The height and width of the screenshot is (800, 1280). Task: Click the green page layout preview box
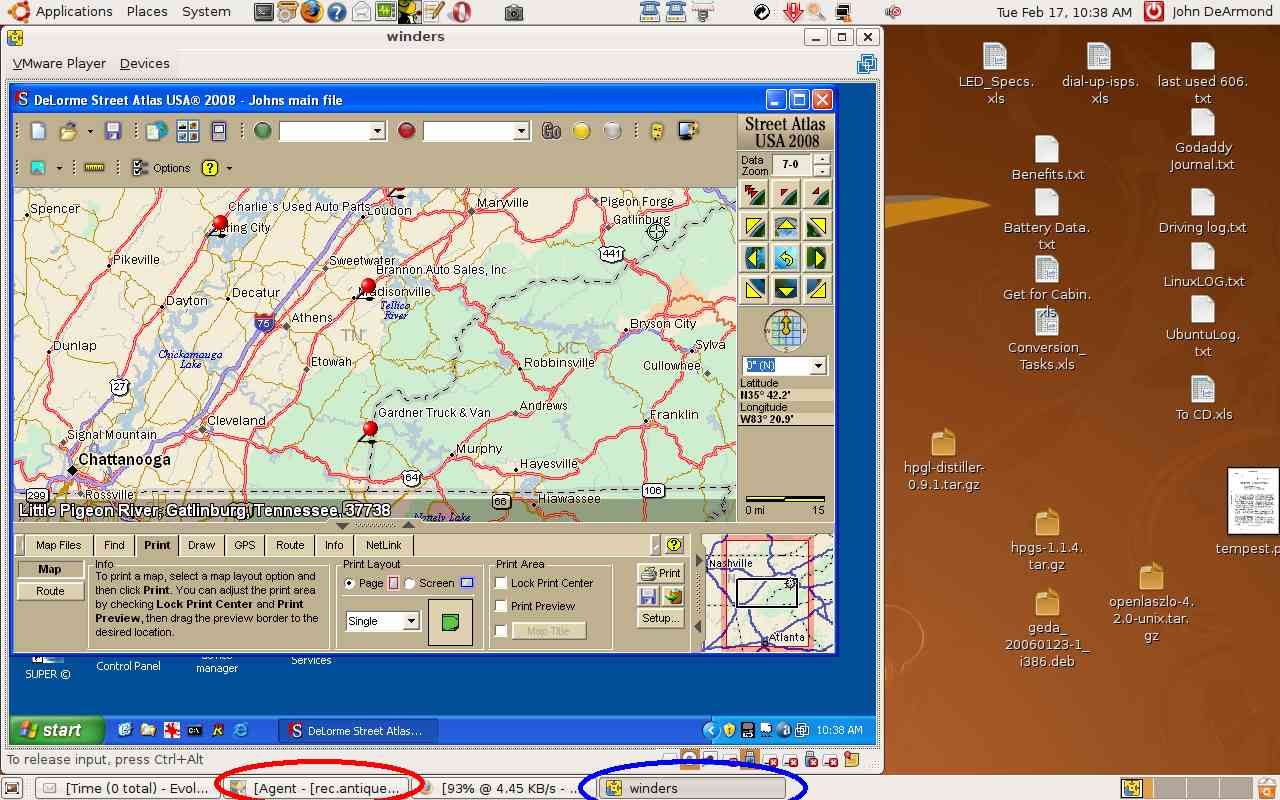[450, 622]
